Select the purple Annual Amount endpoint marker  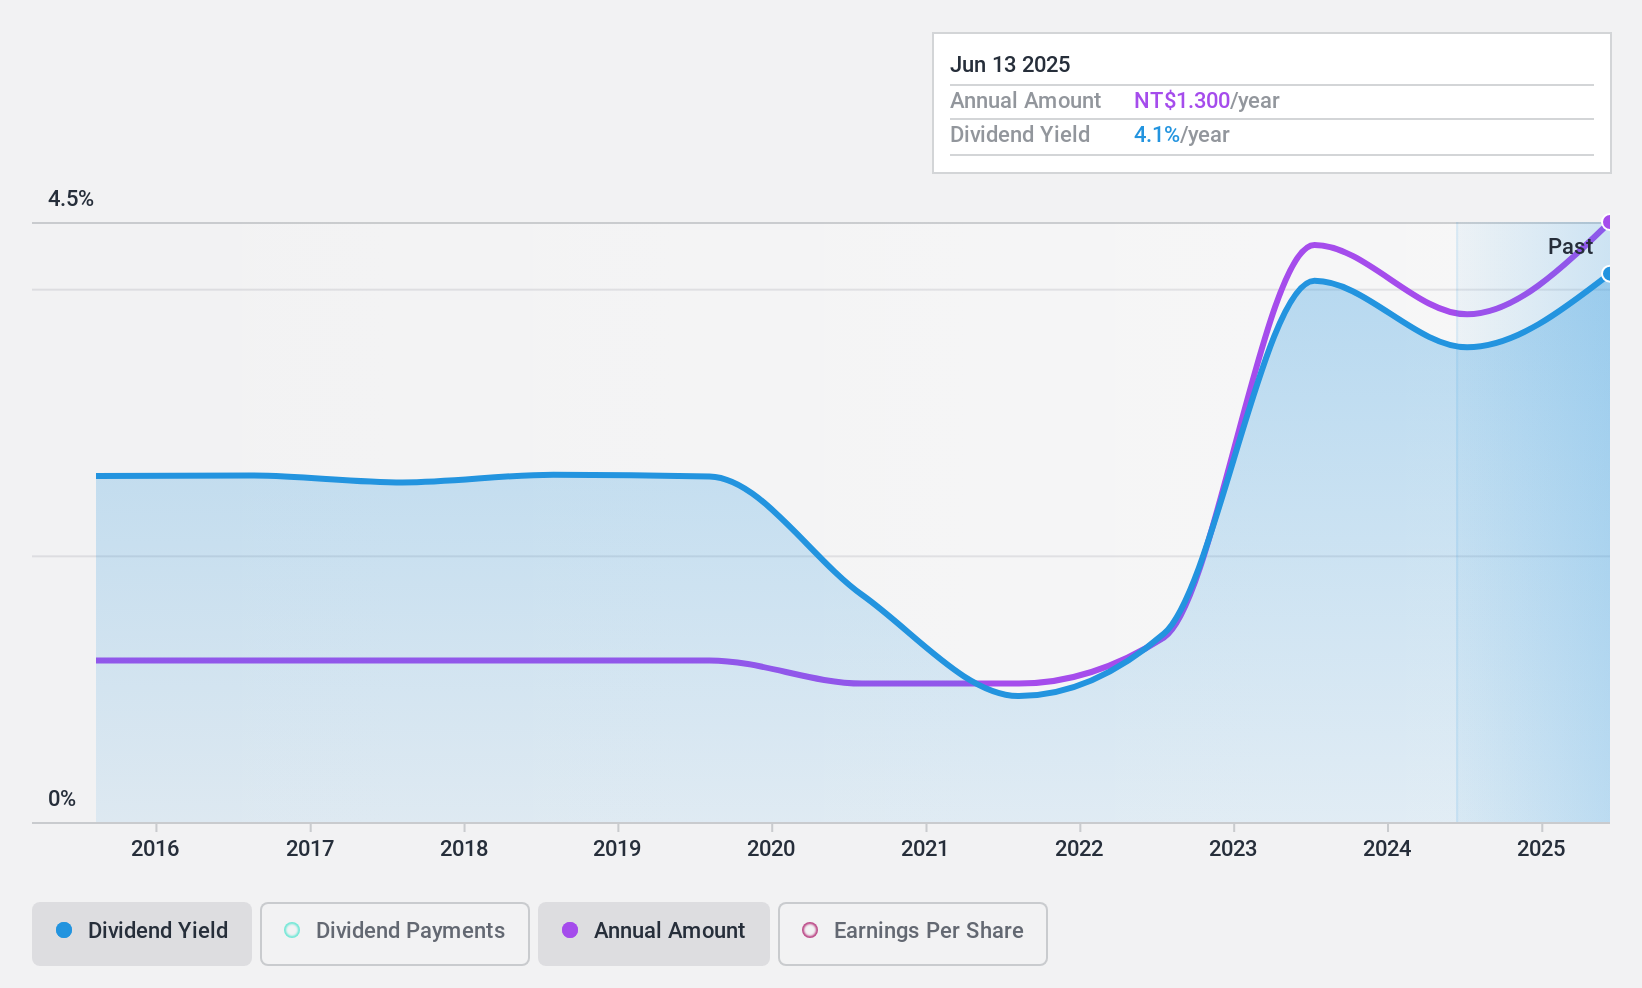[1608, 222]
